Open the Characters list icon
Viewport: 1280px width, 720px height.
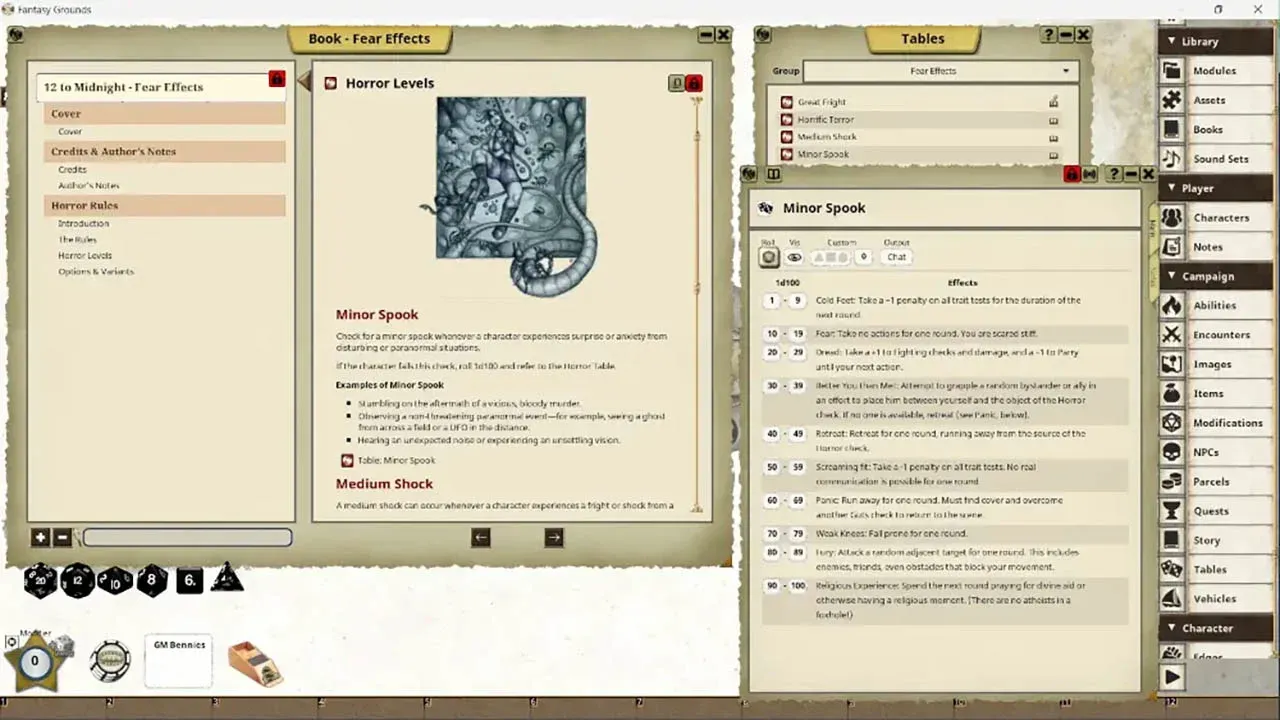coord(1171,217)
